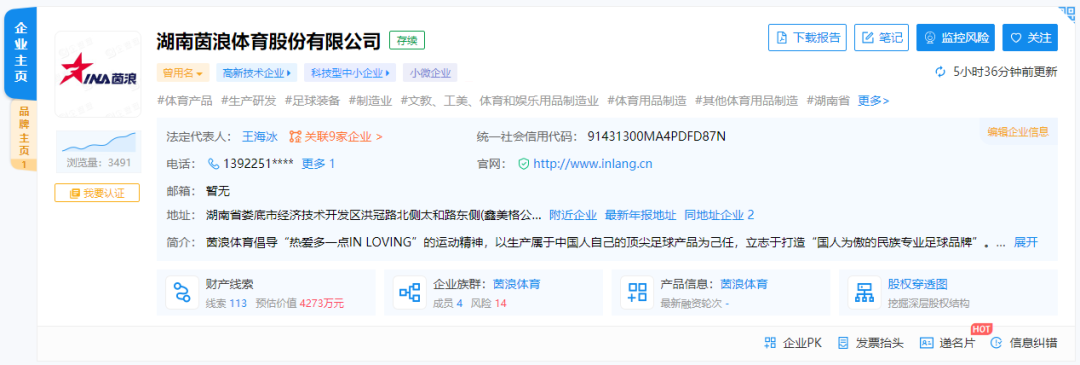Open the 线索 113 count
Image resolution: width=1080 pixels, height=365 pixels.
coord(226,303)
